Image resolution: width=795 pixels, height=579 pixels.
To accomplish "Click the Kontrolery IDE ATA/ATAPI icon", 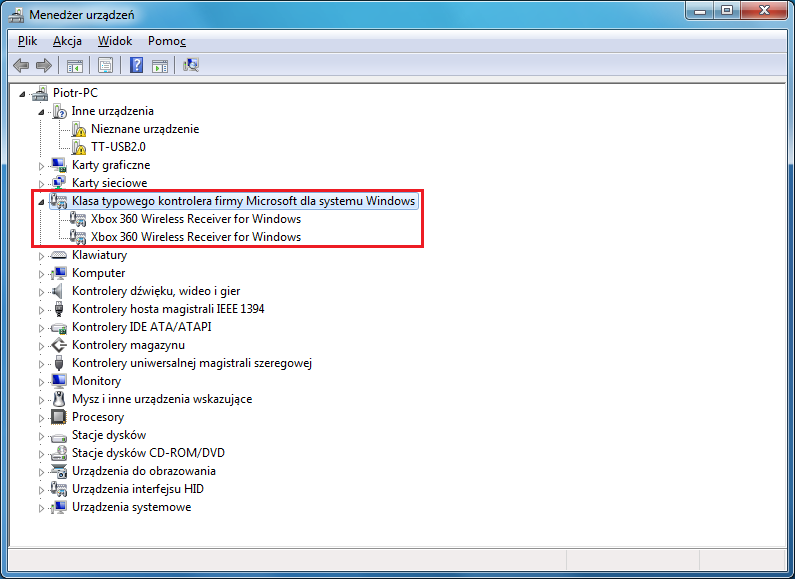I will coord(59,328).
